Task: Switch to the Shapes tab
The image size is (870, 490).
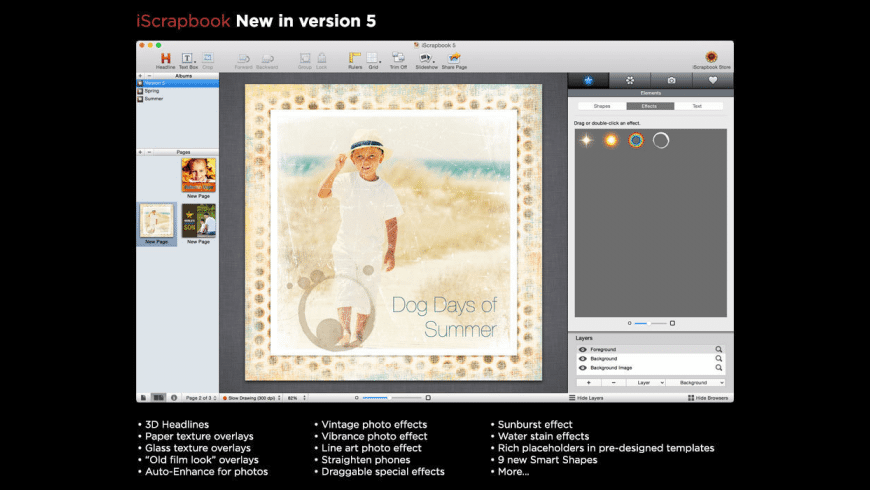Action: point(602,105)
